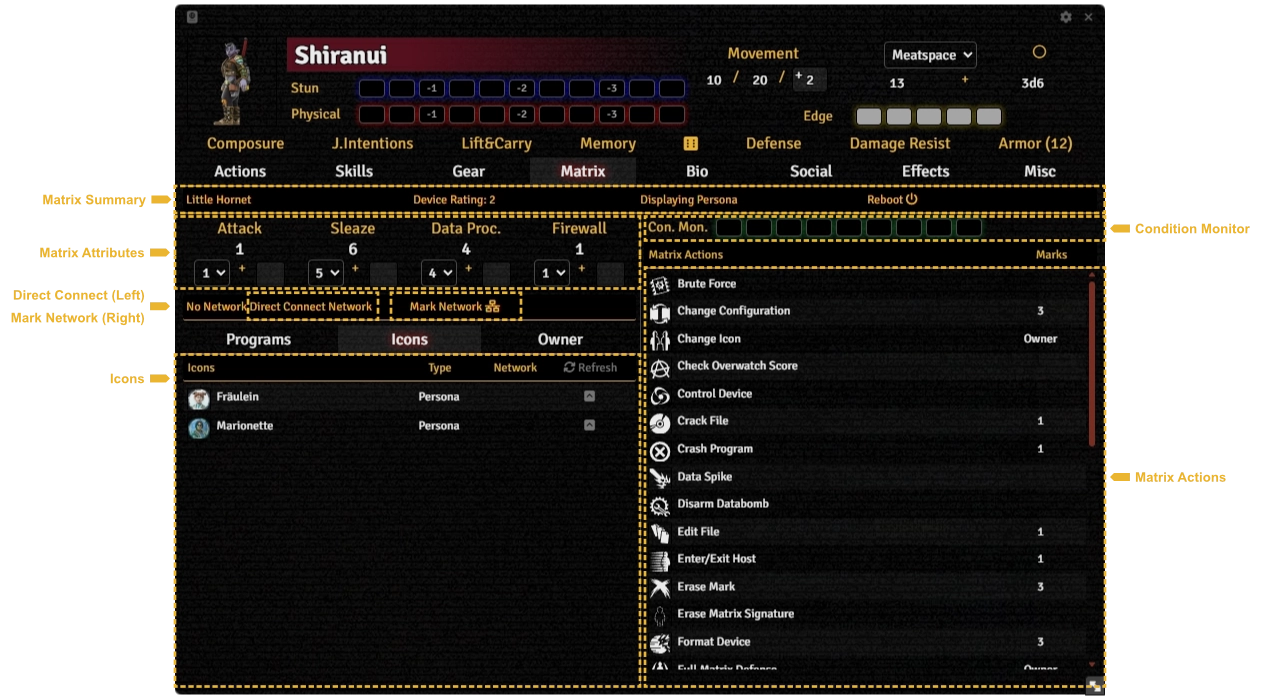Screen dimensions: 1280x700
Task: Click the Crash Program icon
Action: tap(660, 451)
